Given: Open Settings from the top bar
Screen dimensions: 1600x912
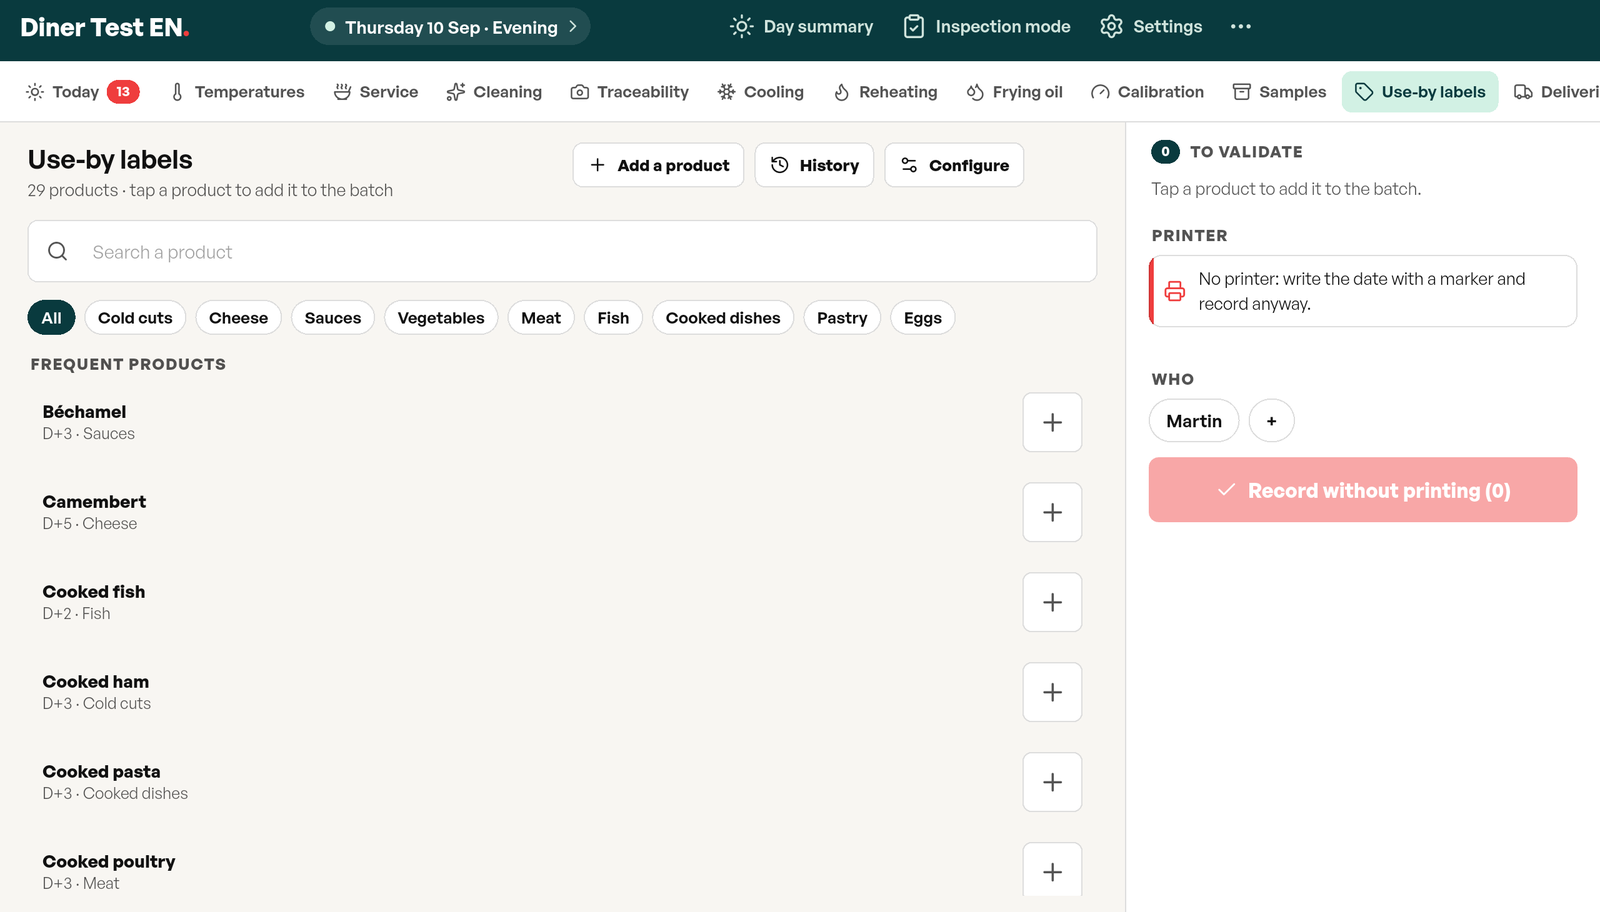Looking at the screenshot, I should click(1151, 27).
